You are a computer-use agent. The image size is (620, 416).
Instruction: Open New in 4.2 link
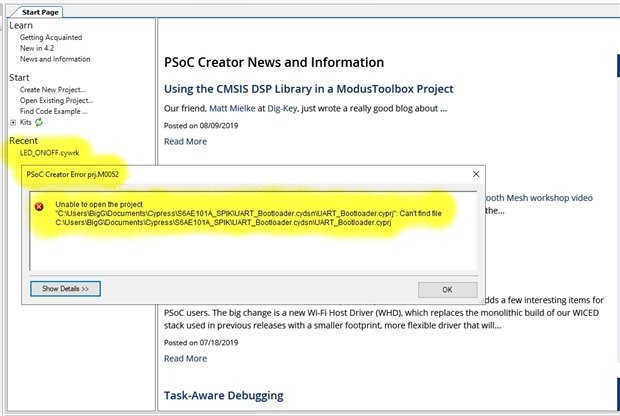(x=37, y=48)
